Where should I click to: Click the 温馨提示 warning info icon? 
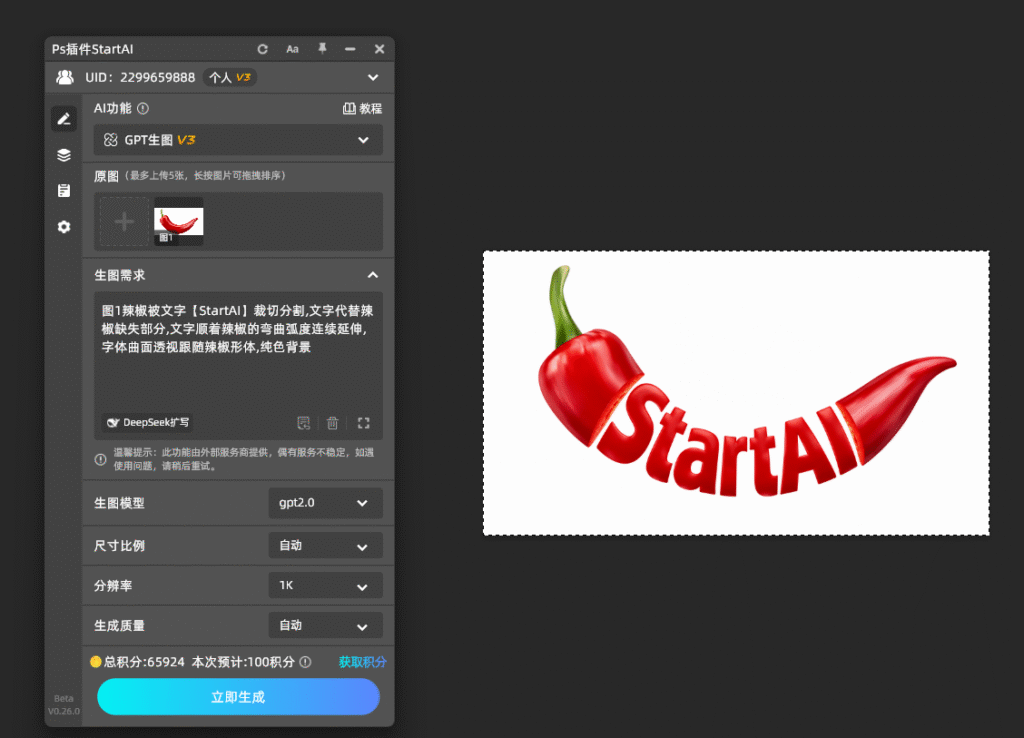coord(101,459)
